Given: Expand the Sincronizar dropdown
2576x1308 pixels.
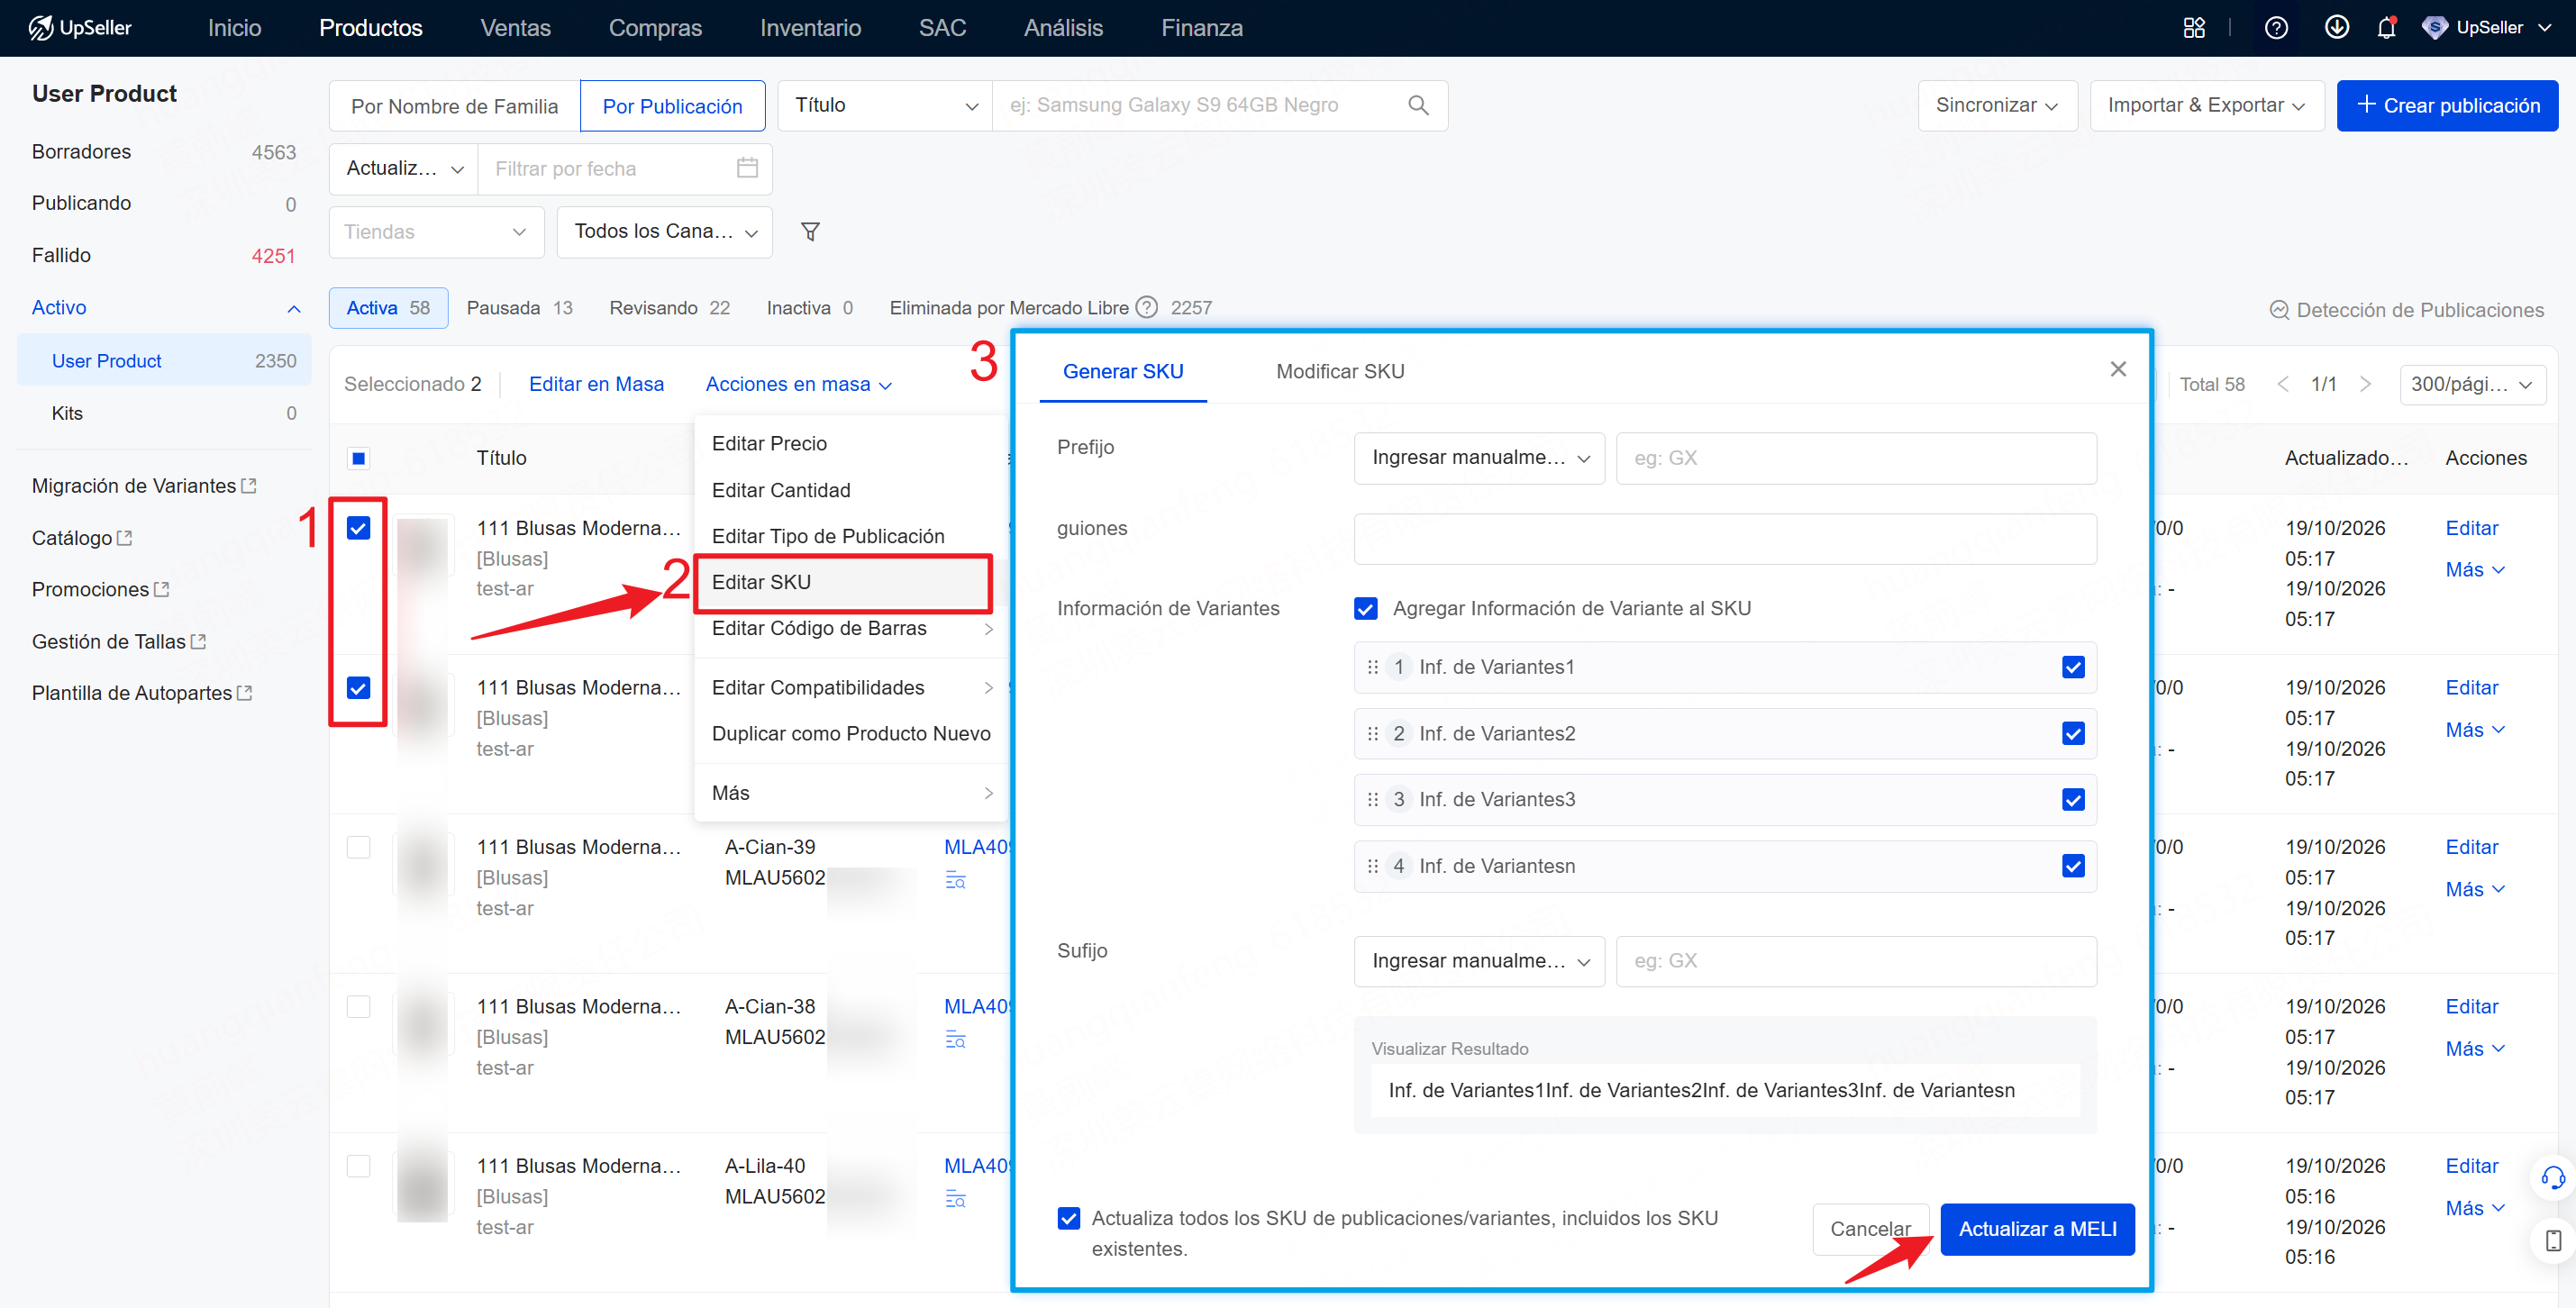Looking at the screenshot, I should coord(1997,105).
